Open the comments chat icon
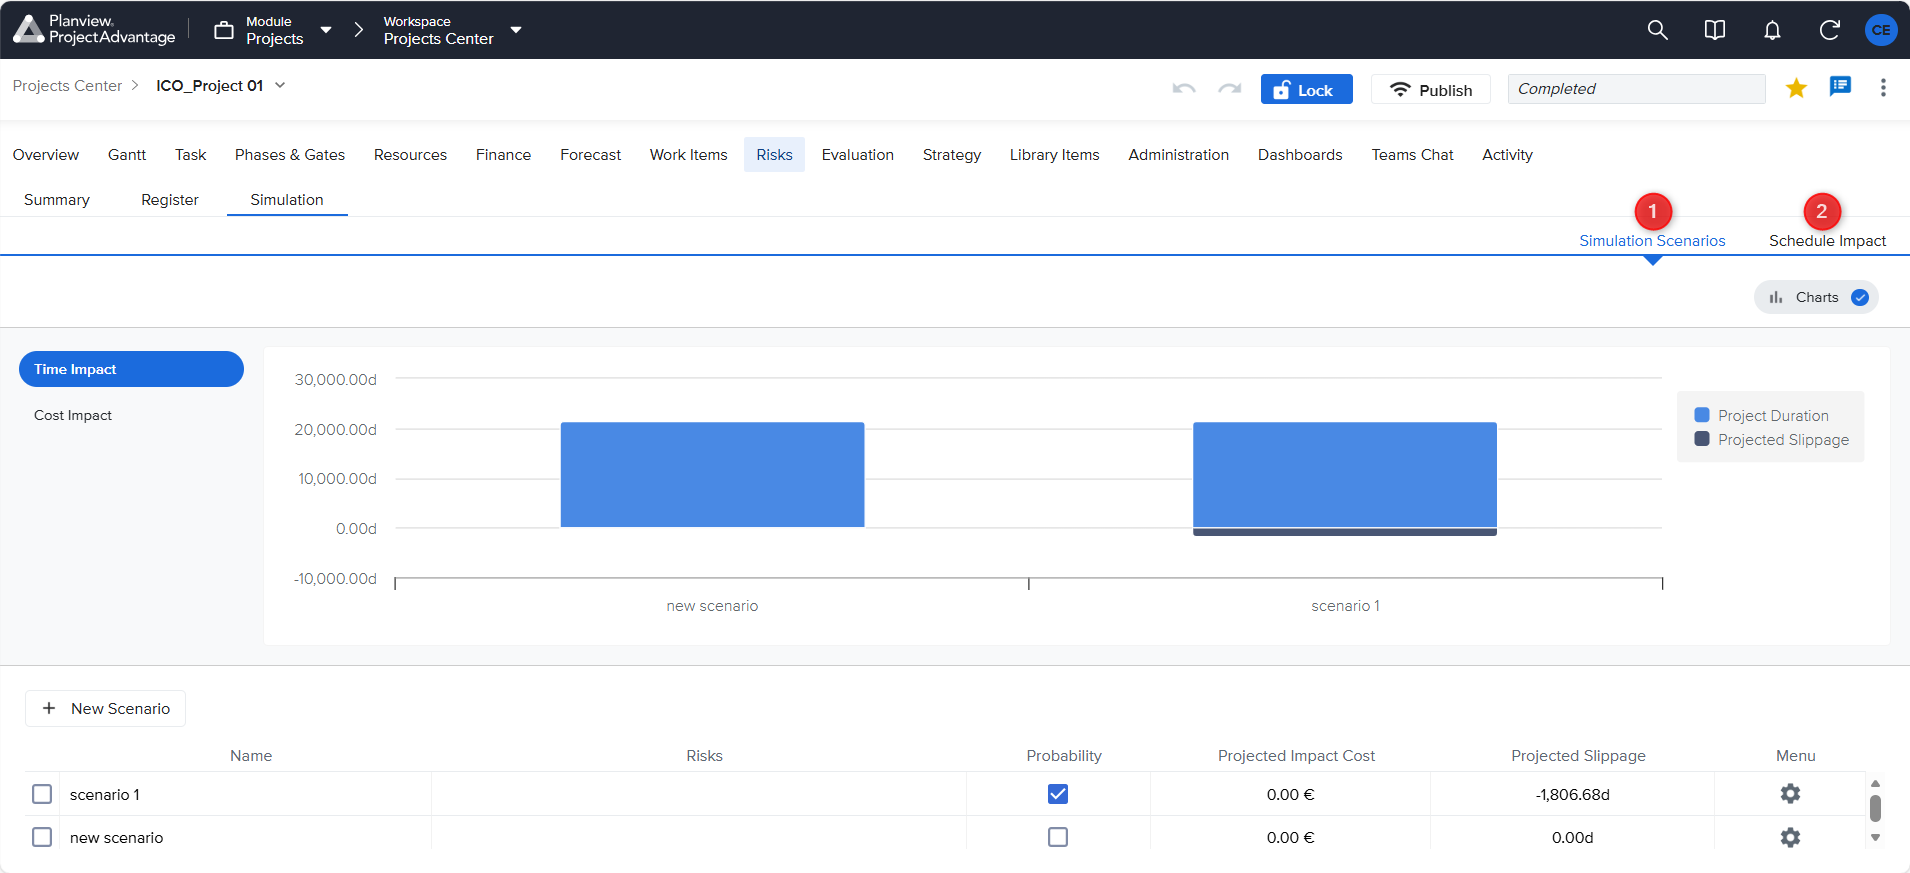This screenshot has width=1910, height=873. 1840,87
